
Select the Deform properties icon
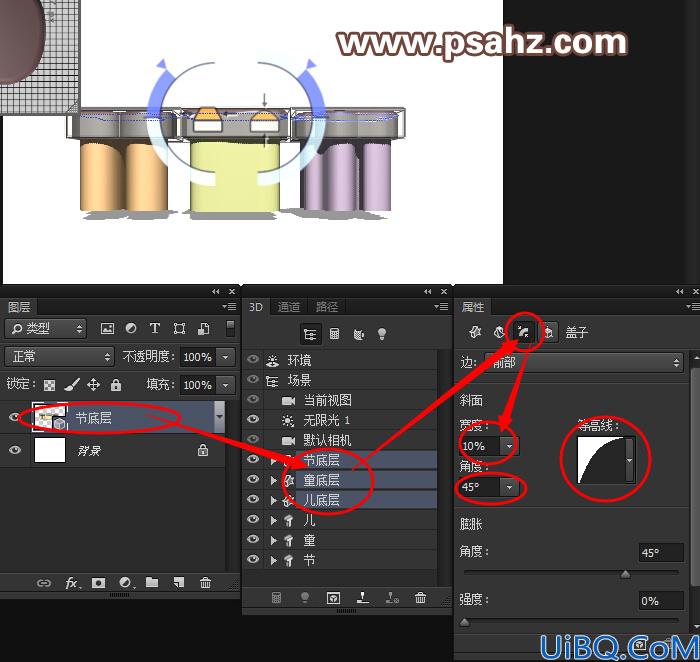499,332
